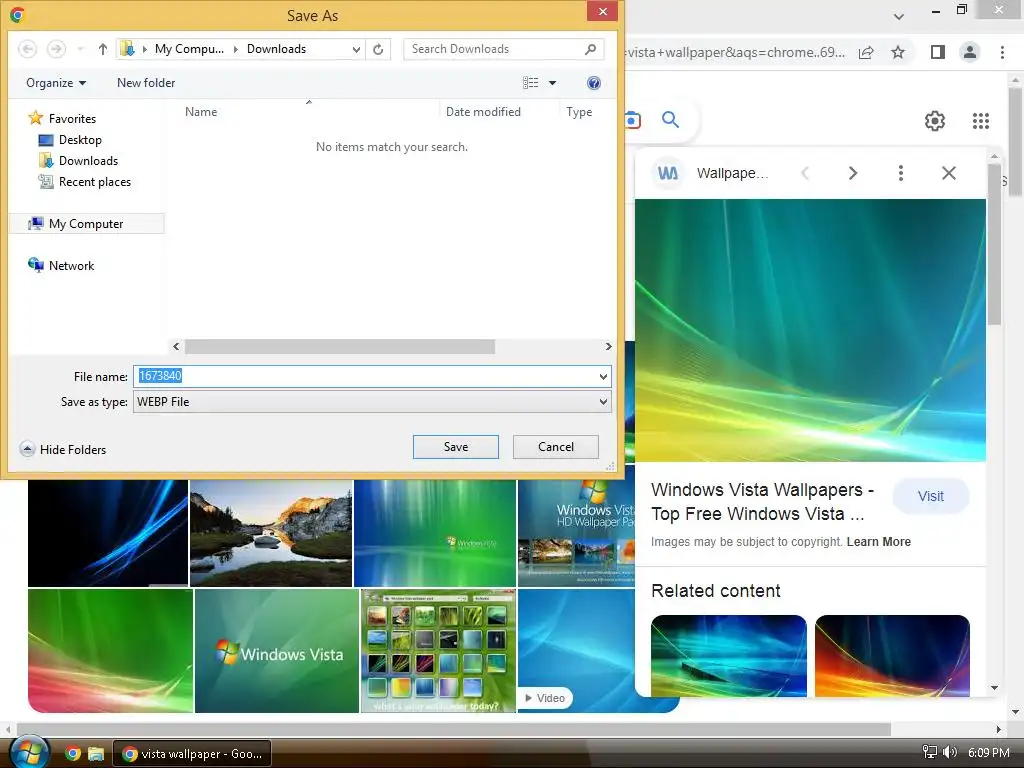1024x768 pixels.
Task: Click the Save button
Action: 456,447
